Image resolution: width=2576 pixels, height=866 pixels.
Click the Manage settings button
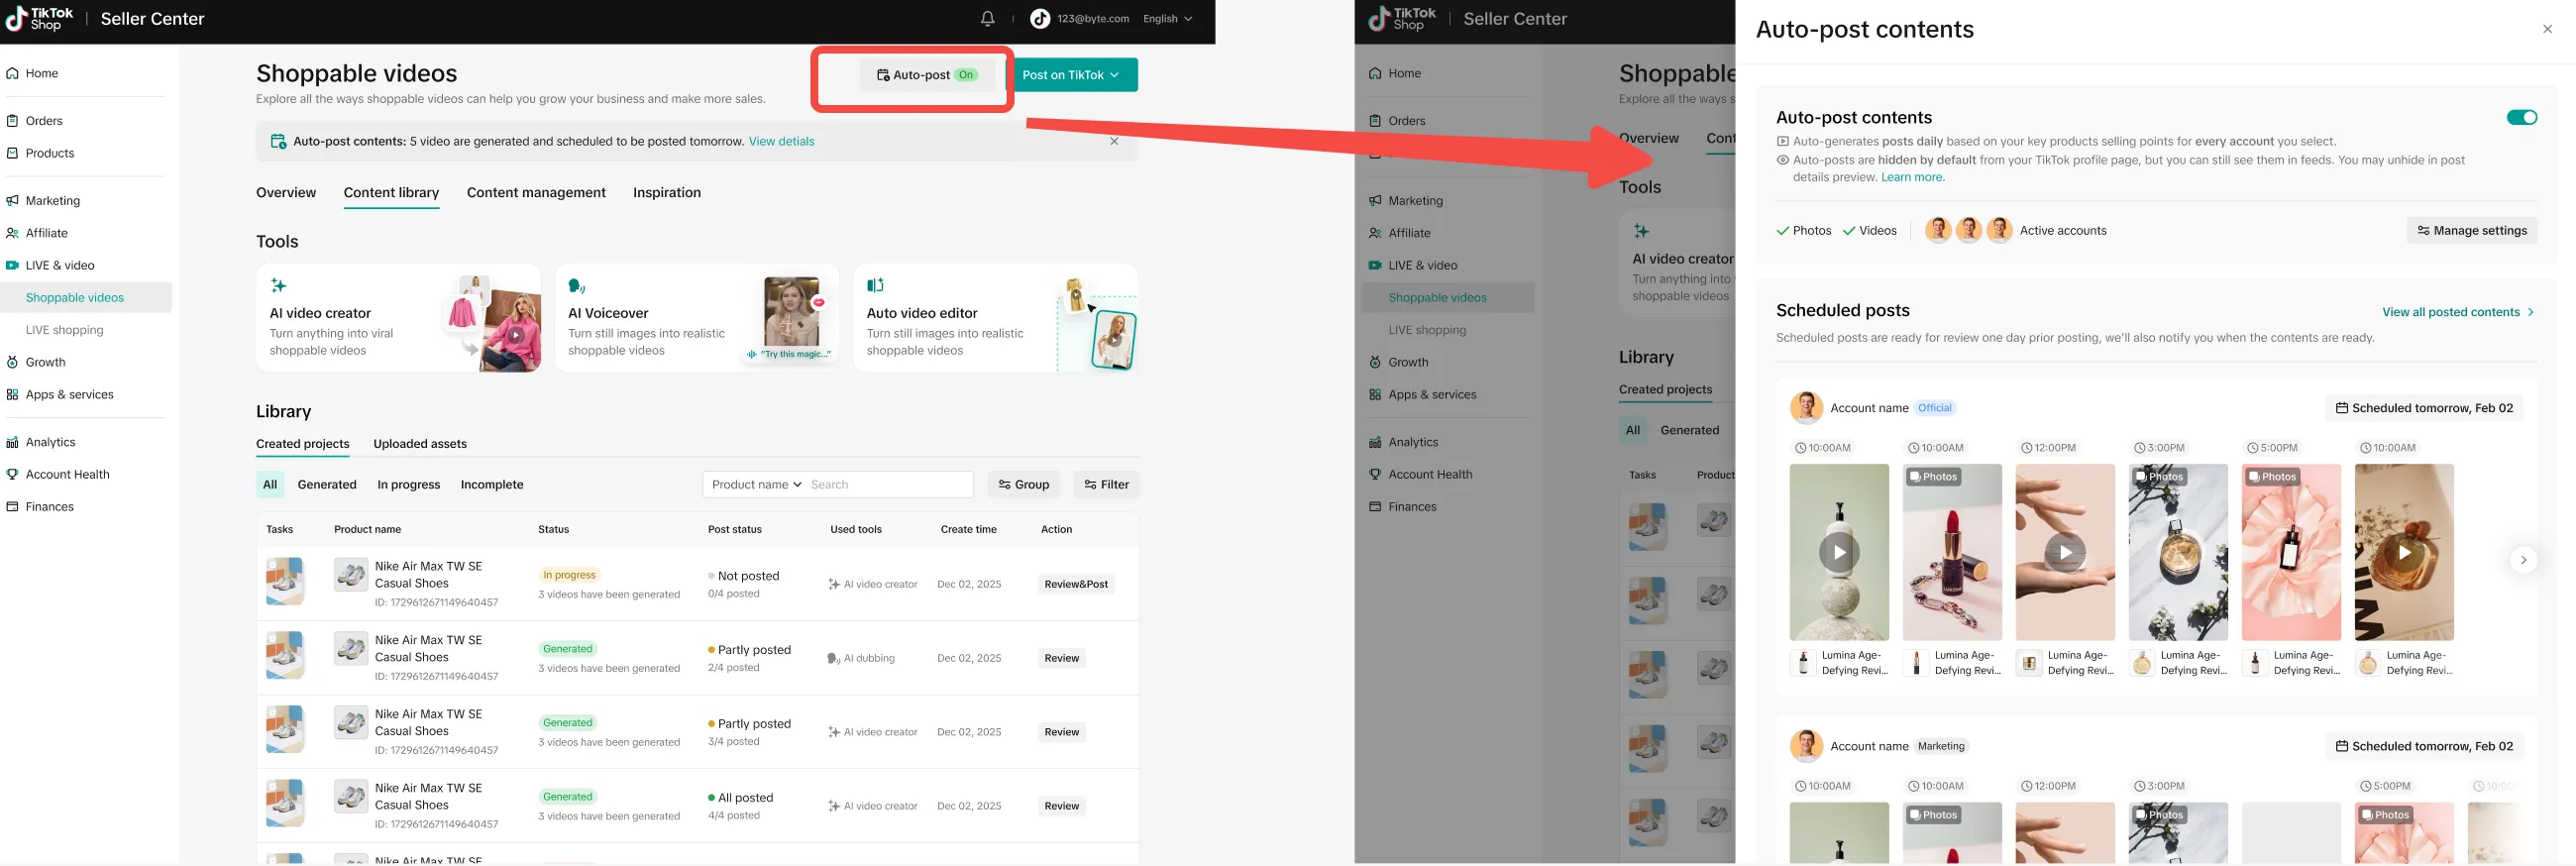click(x=2471, y=230)
